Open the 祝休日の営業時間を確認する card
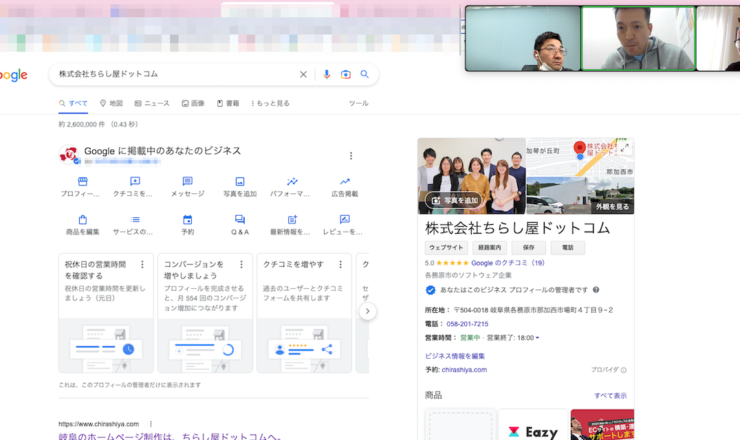This screenshot has width=740, height=440. click(x=106, y=313)
